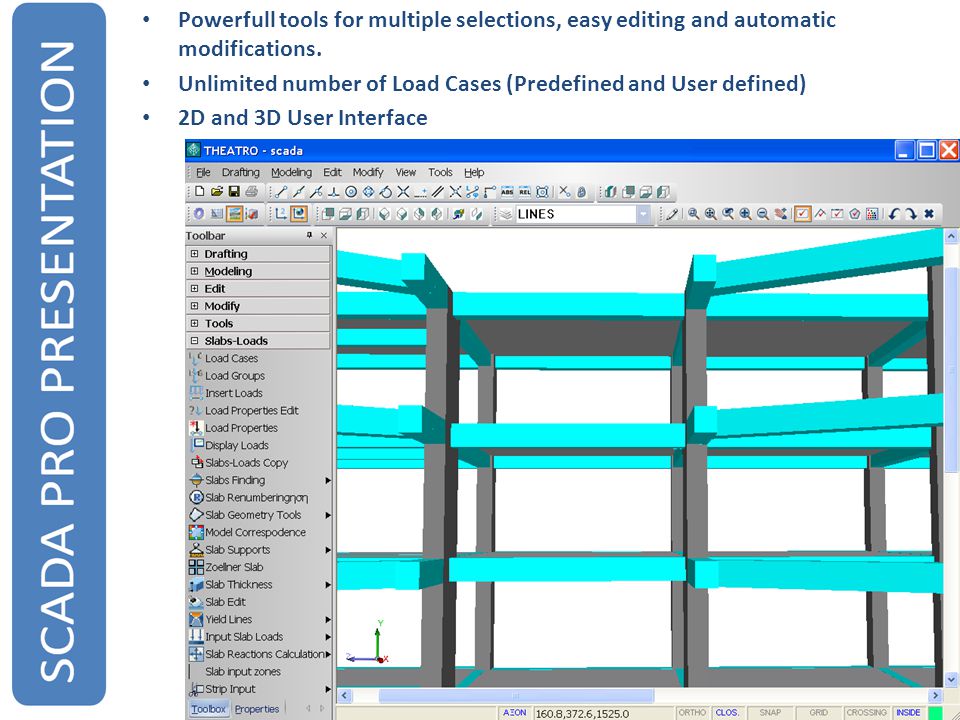The height and width of the screenshot is (720, 960).
Task: Close the Toolbar panel
Action: point(324,236)
